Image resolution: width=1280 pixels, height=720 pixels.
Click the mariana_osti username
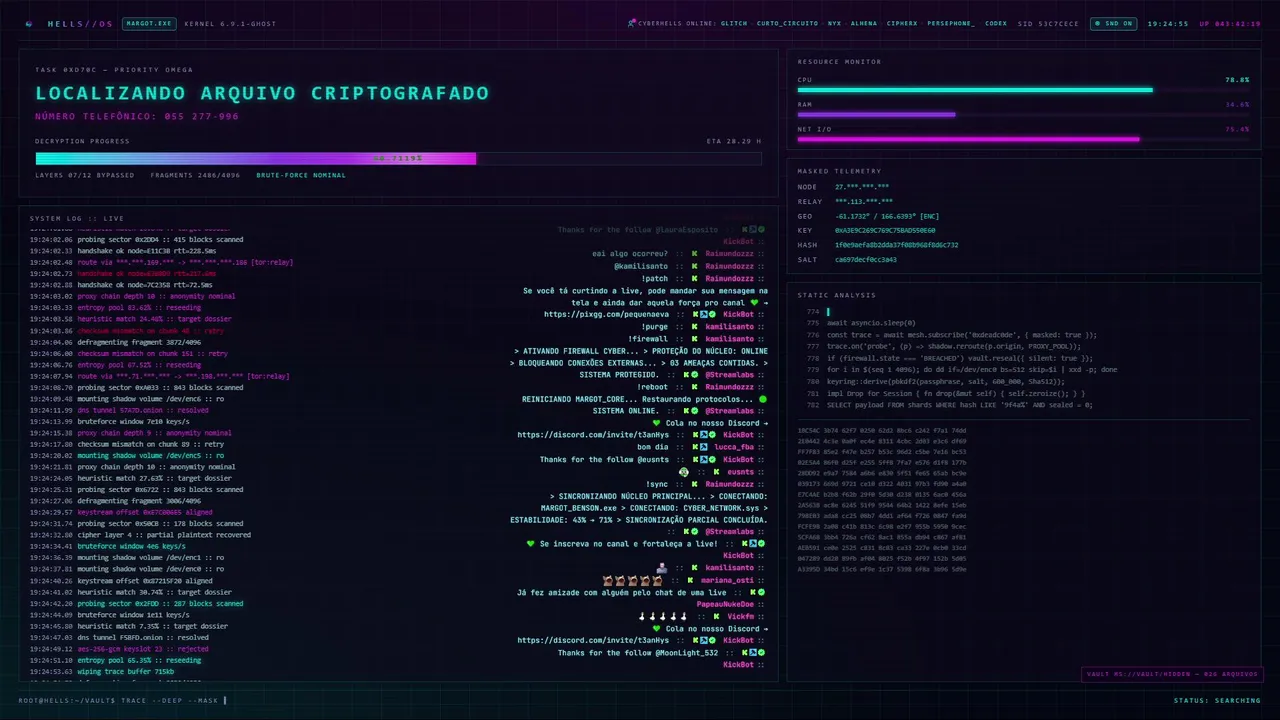(727, 580)
